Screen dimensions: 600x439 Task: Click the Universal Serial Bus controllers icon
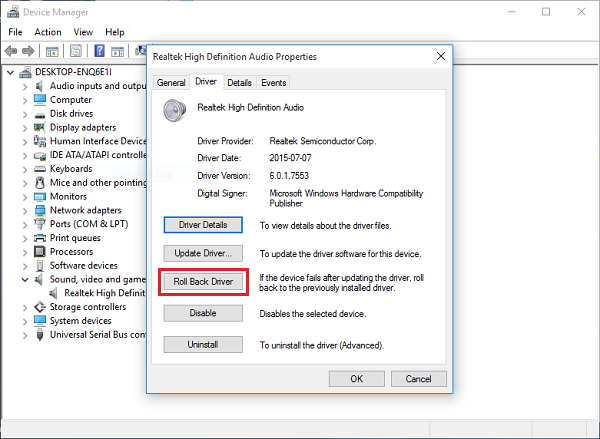pyautogui.click(x=40, y=335)
